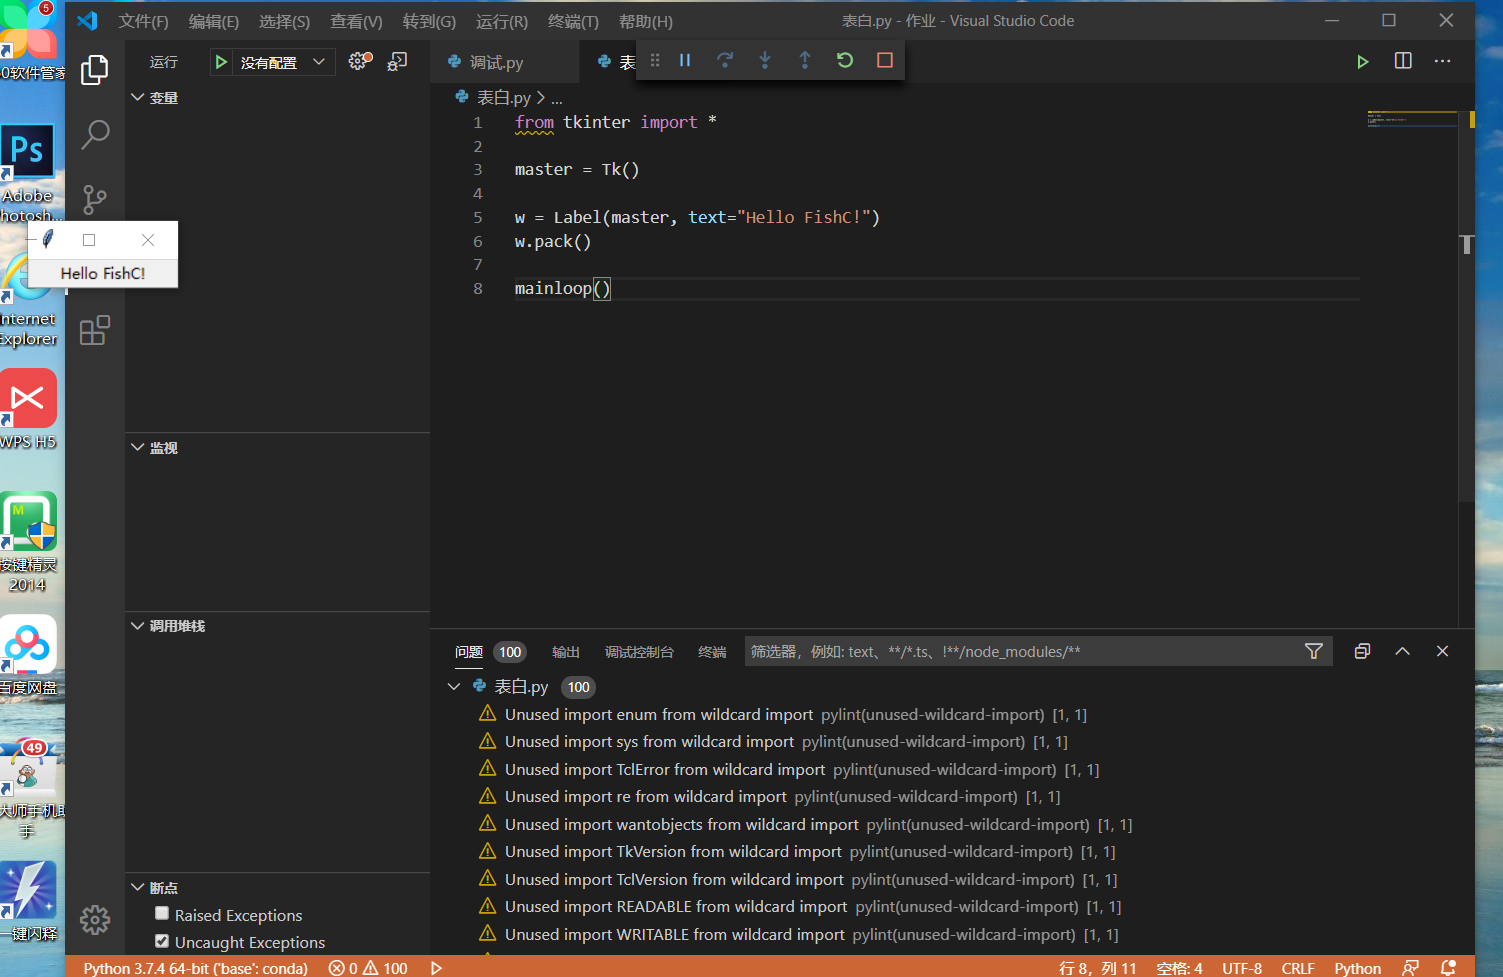Select the 'Unused import enum' warning
The image size is (1503, 977).
795,714
